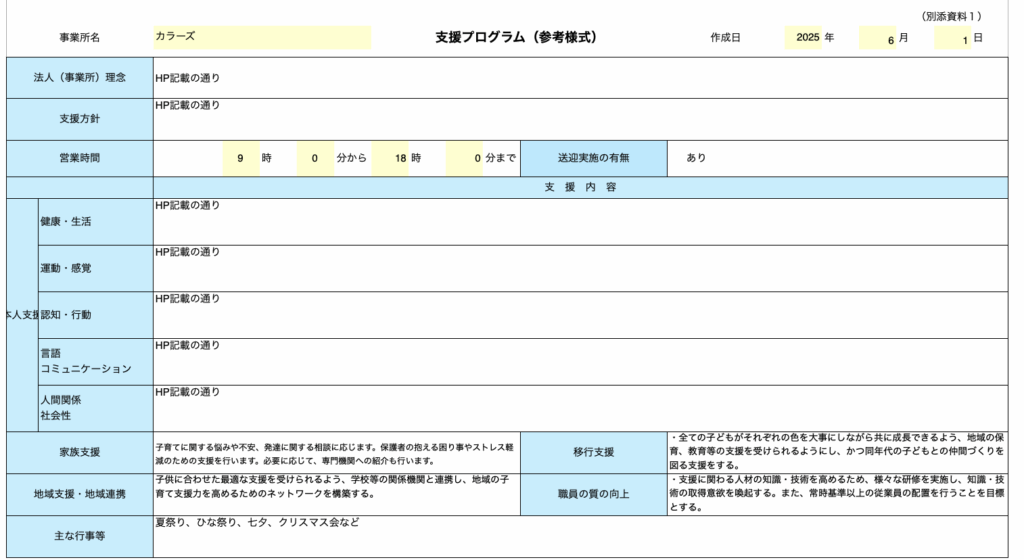
Task: Select the opening hour field showing 9
Action: coord(240,158)
